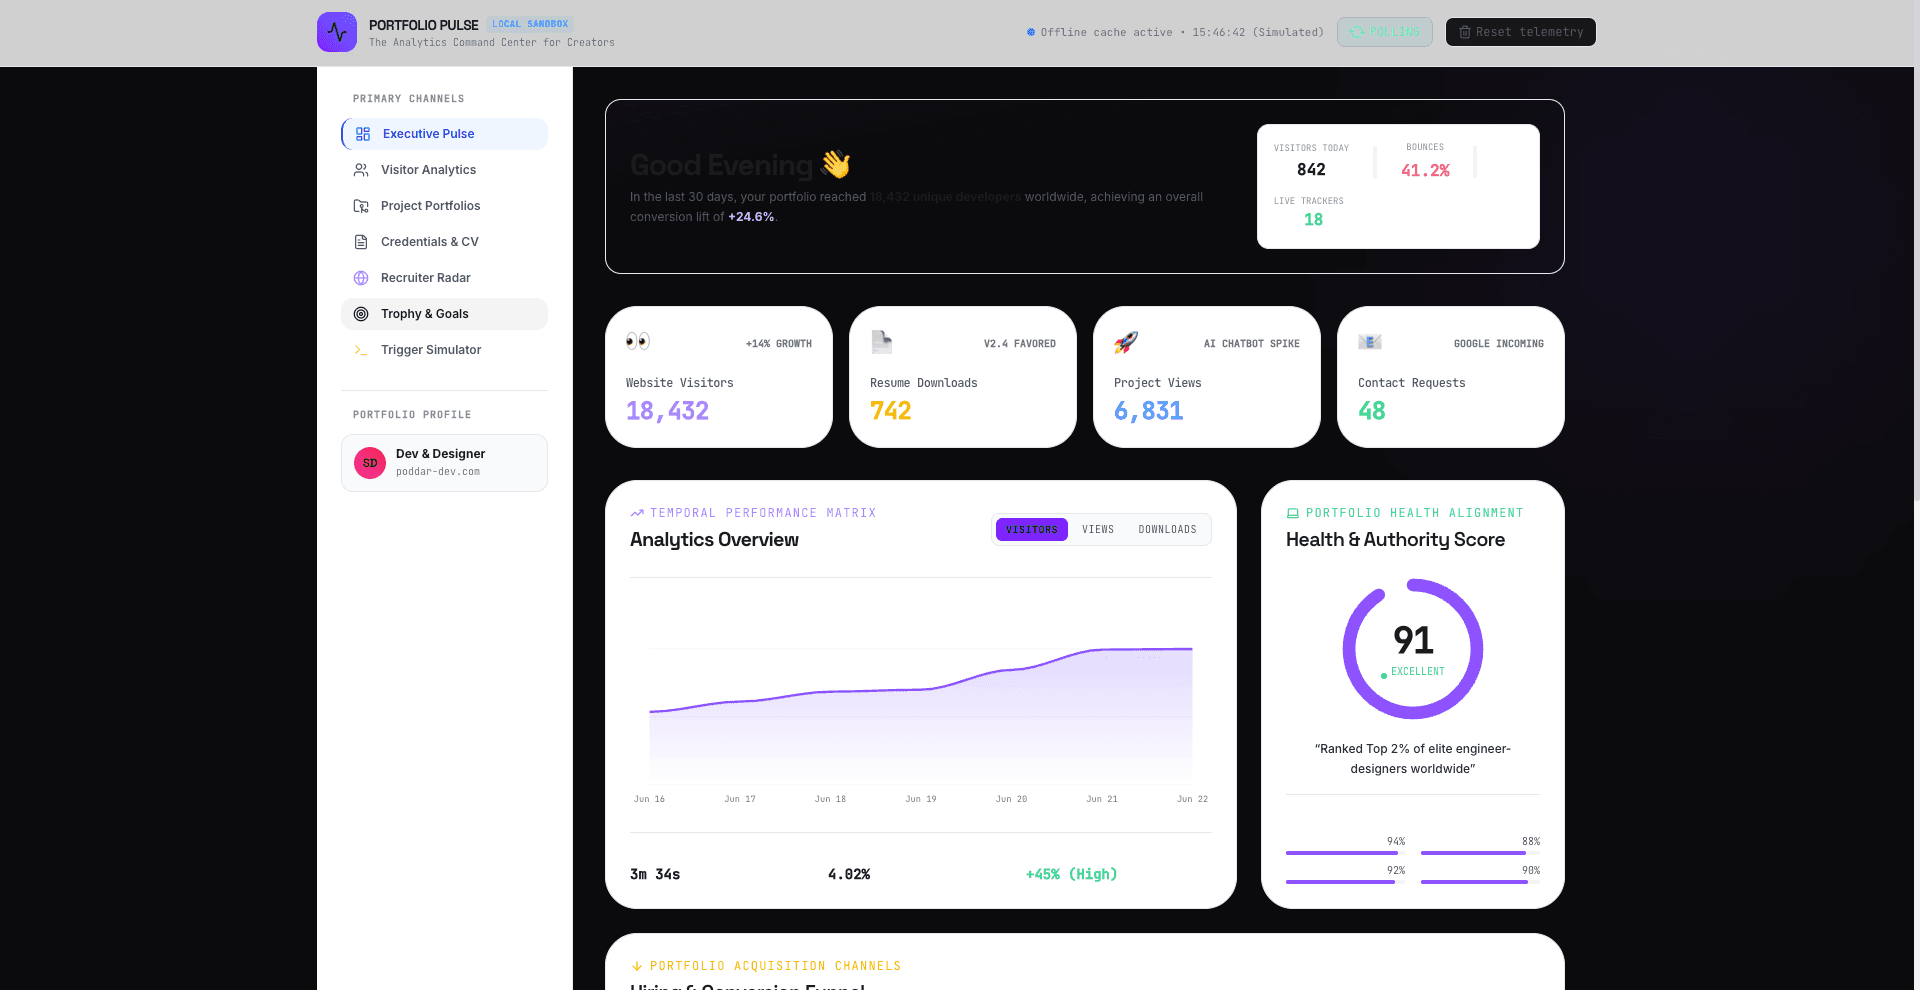Click the 88% health progress bar
This screenshot has width=1920, height=990.
pos(1480,853)
